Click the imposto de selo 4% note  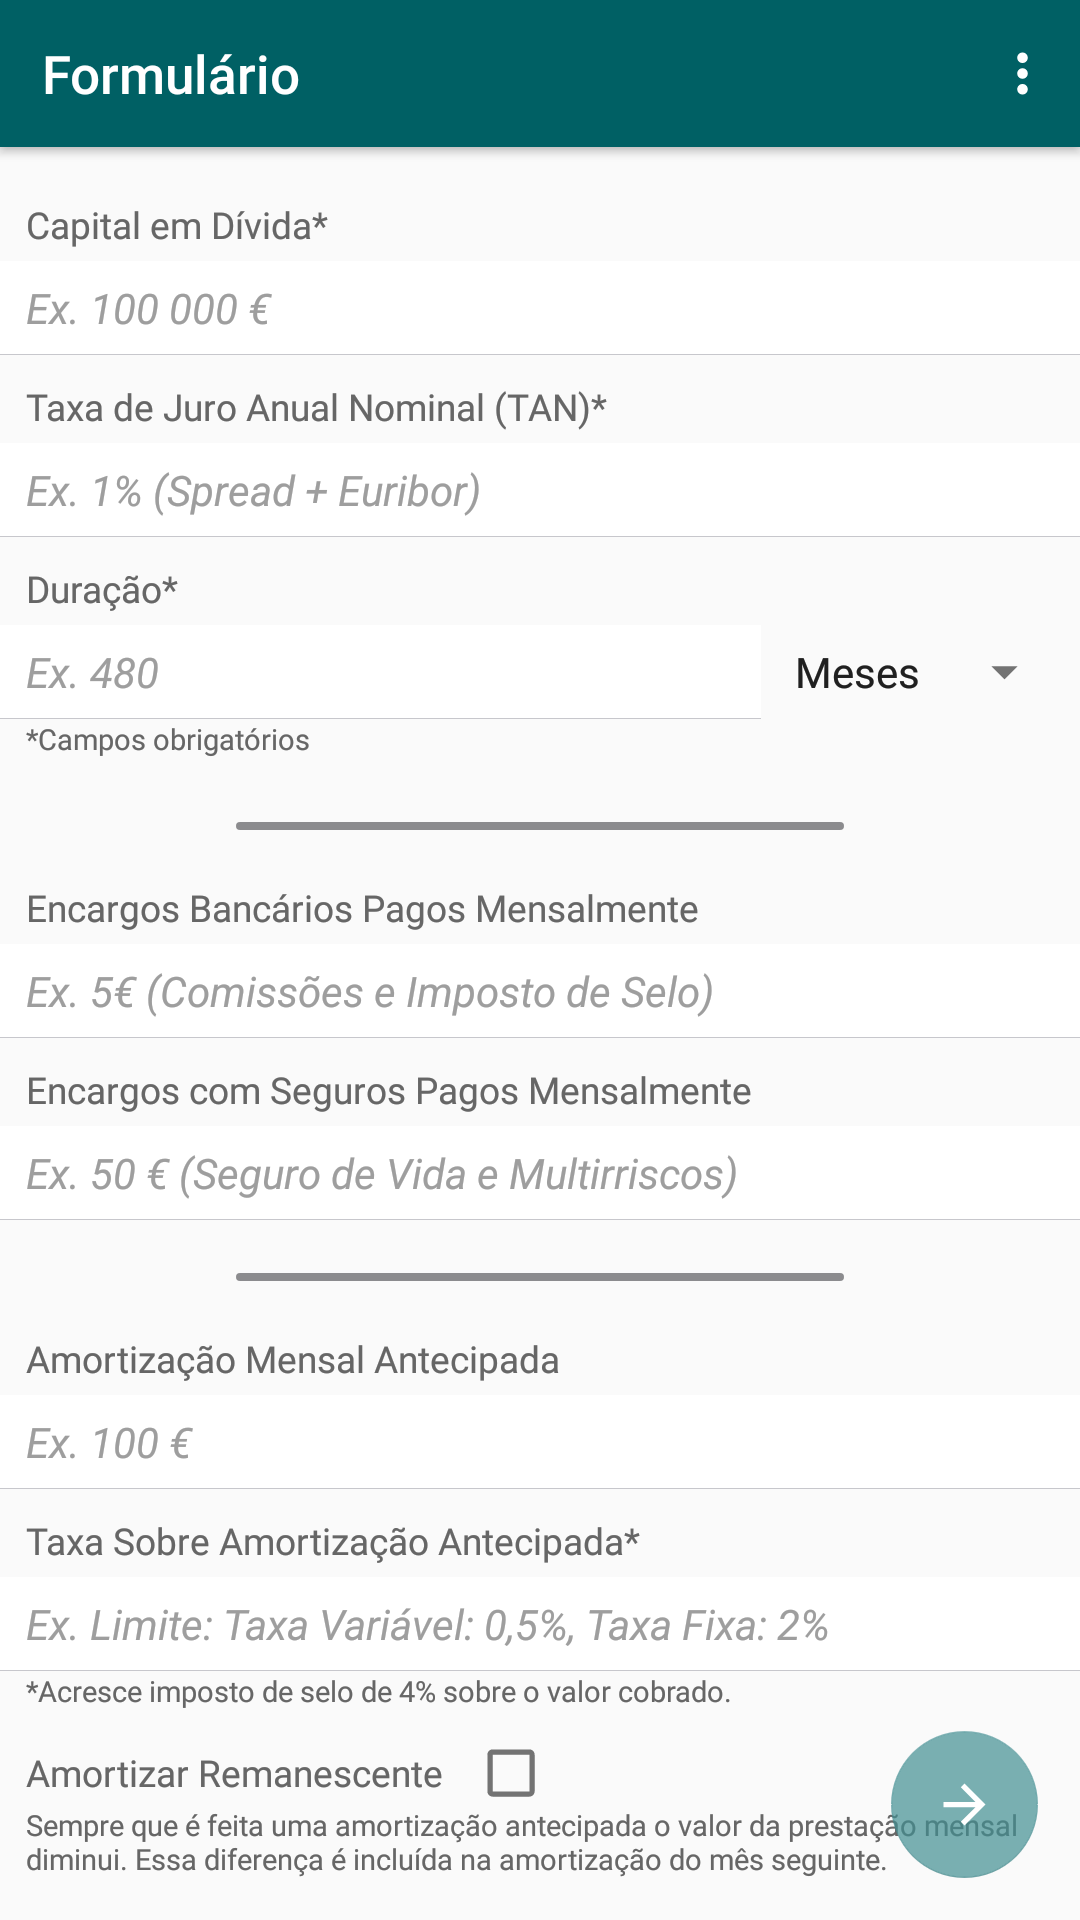click(378, 1692)
